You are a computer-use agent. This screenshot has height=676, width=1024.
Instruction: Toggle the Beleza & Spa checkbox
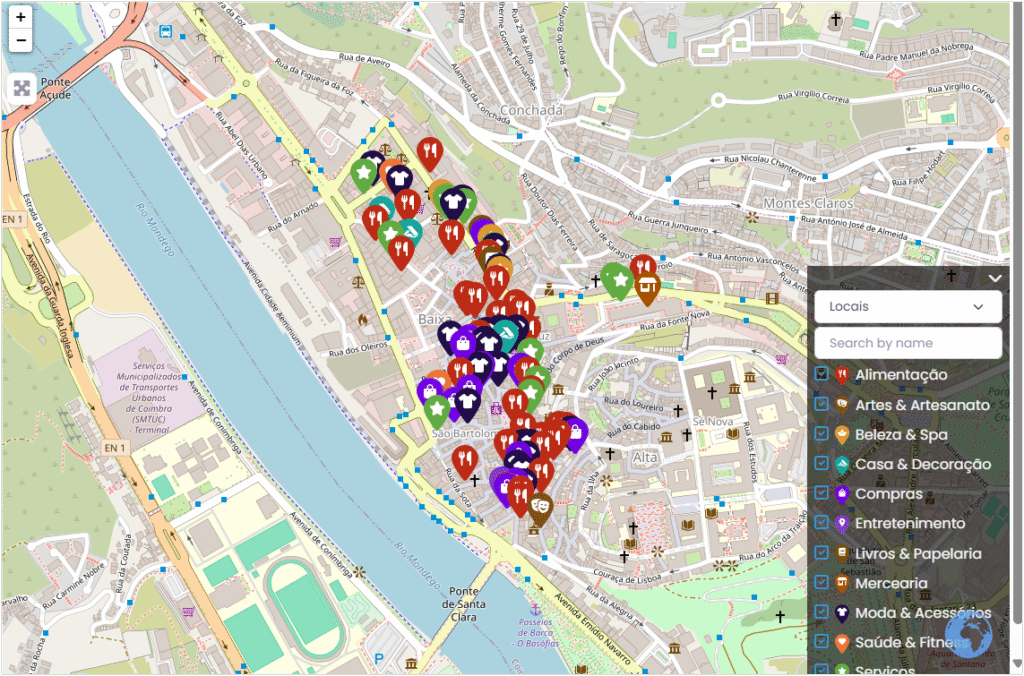(822, 434)
